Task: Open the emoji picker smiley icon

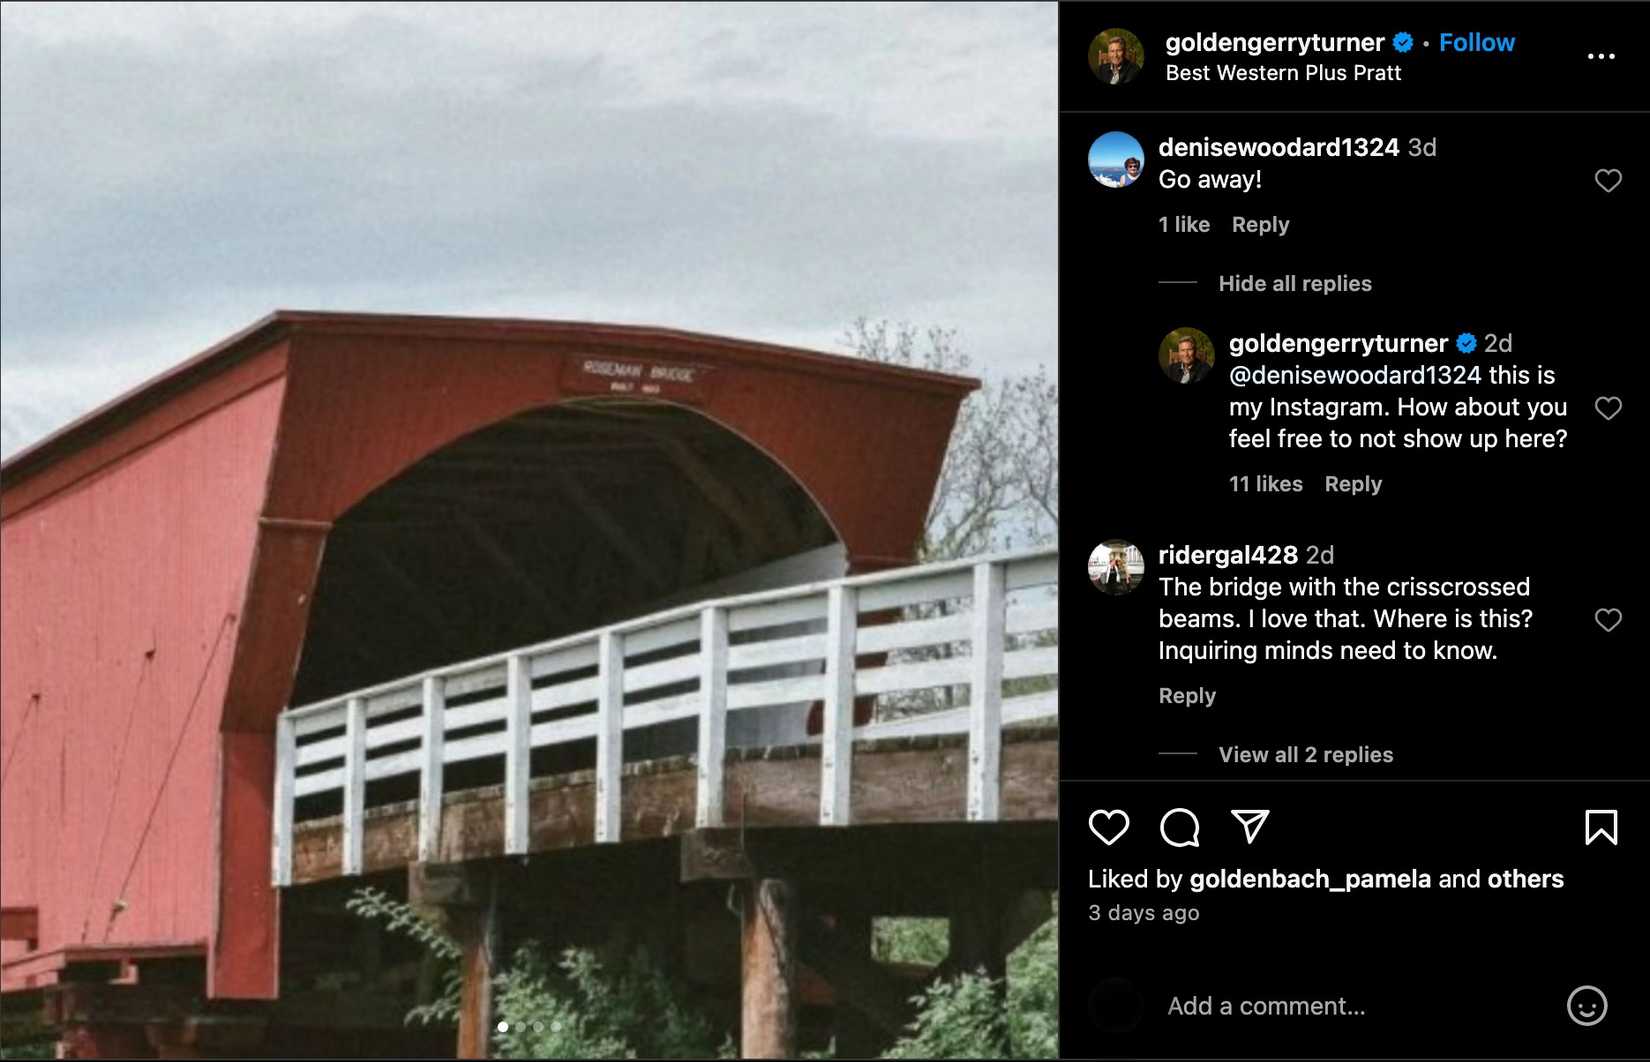Action: (1586, 1005)
